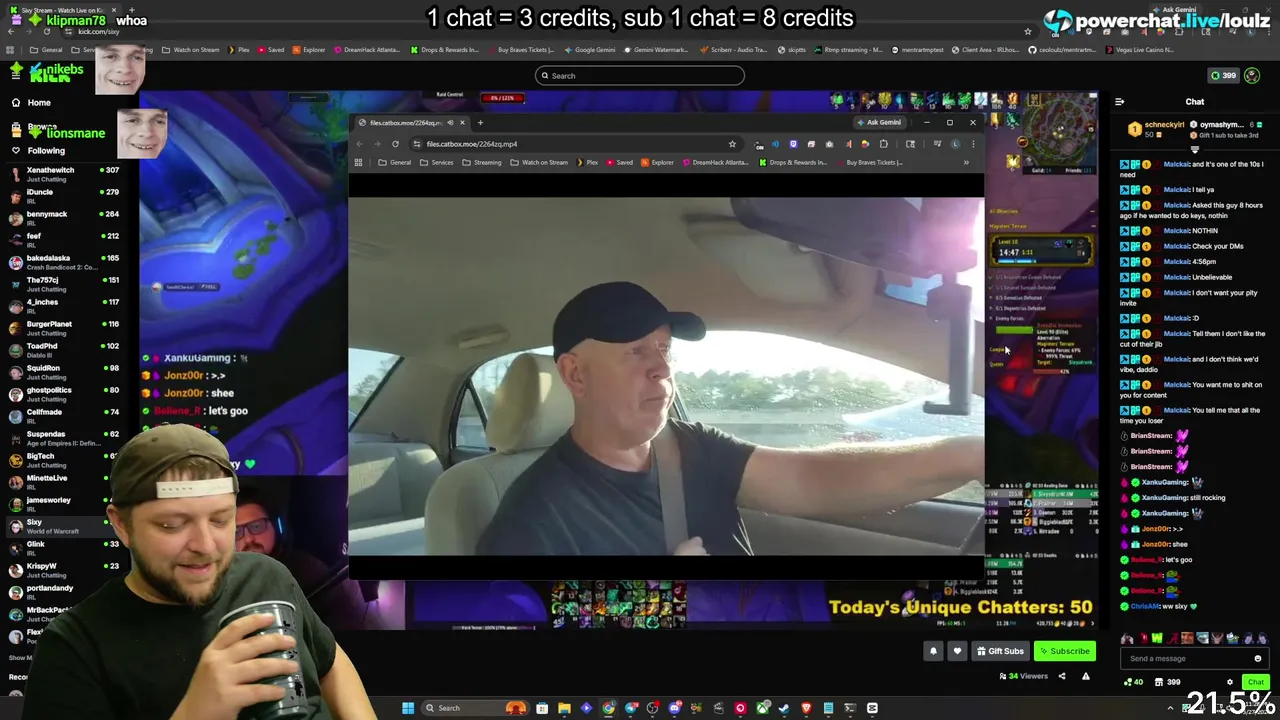Open the share icon next to Viewers

pos(1062,676)
